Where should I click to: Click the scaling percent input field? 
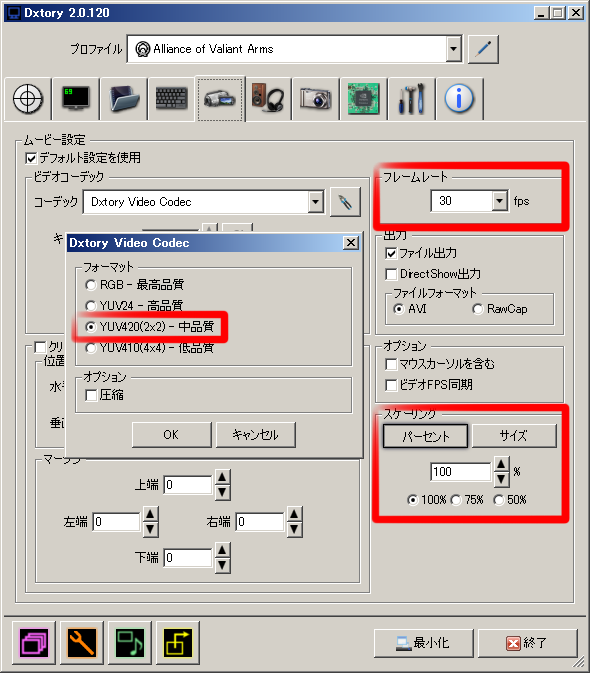460,472
